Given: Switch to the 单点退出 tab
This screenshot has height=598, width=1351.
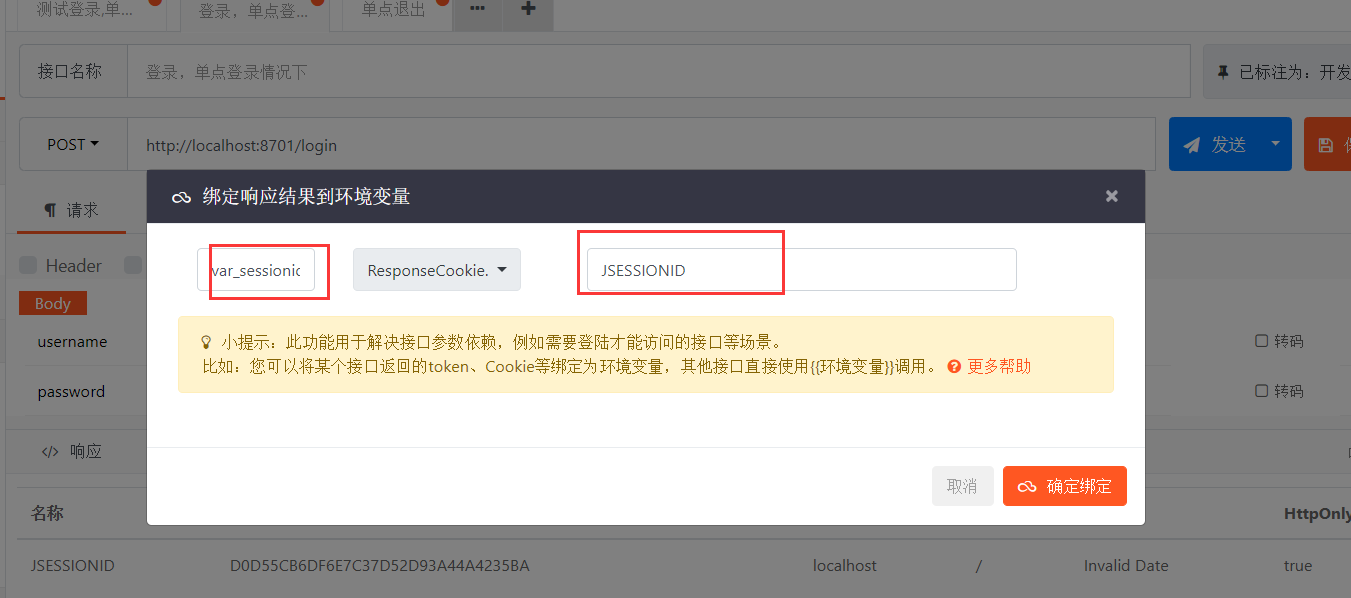Looking at the screenshot, I should 391,11.
